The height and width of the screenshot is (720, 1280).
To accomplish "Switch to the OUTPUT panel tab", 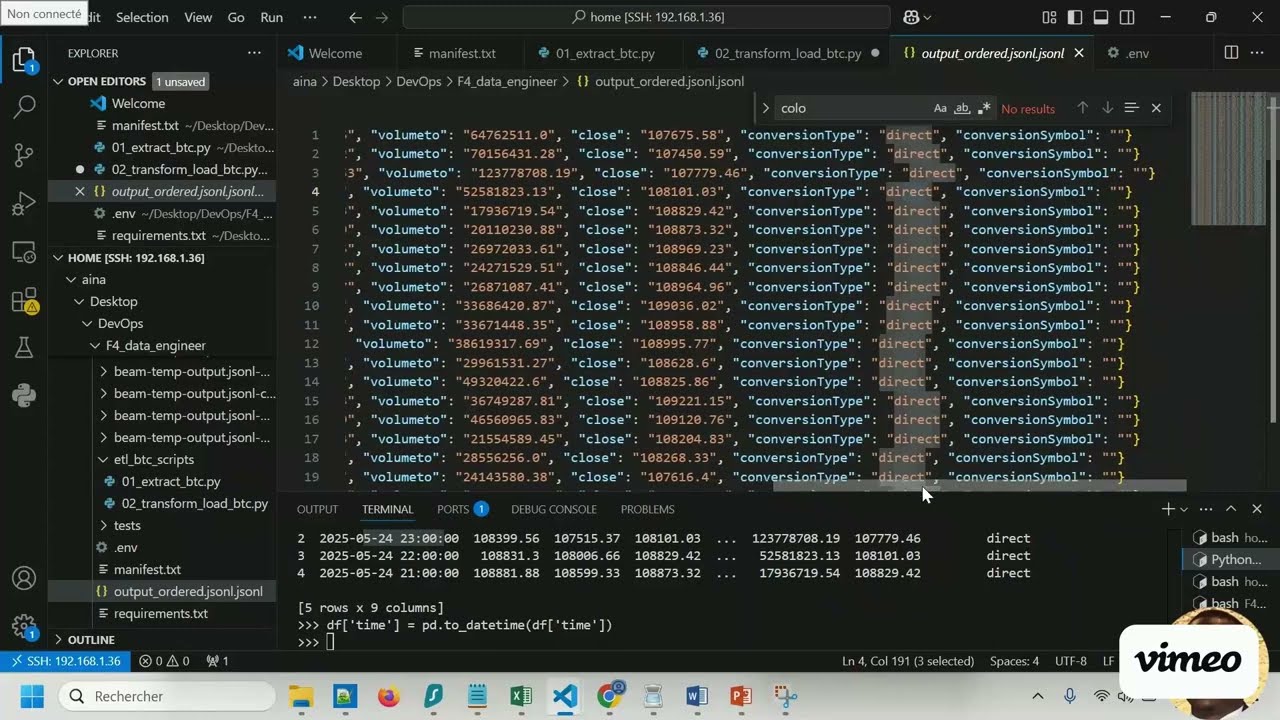I will [317, 509].
